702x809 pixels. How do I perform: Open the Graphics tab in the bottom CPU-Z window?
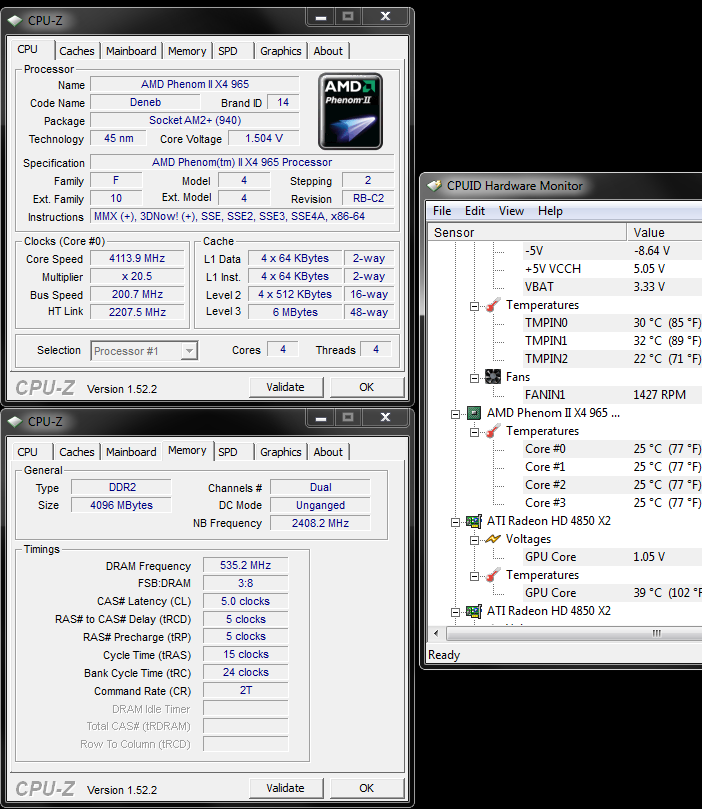click(x=281, y=452)
